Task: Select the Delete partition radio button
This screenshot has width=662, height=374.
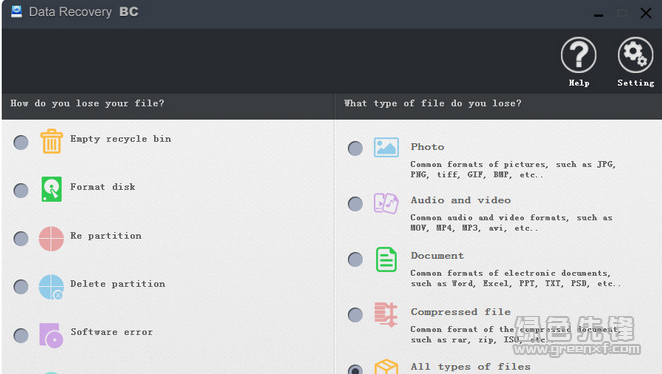Action: 21,287
